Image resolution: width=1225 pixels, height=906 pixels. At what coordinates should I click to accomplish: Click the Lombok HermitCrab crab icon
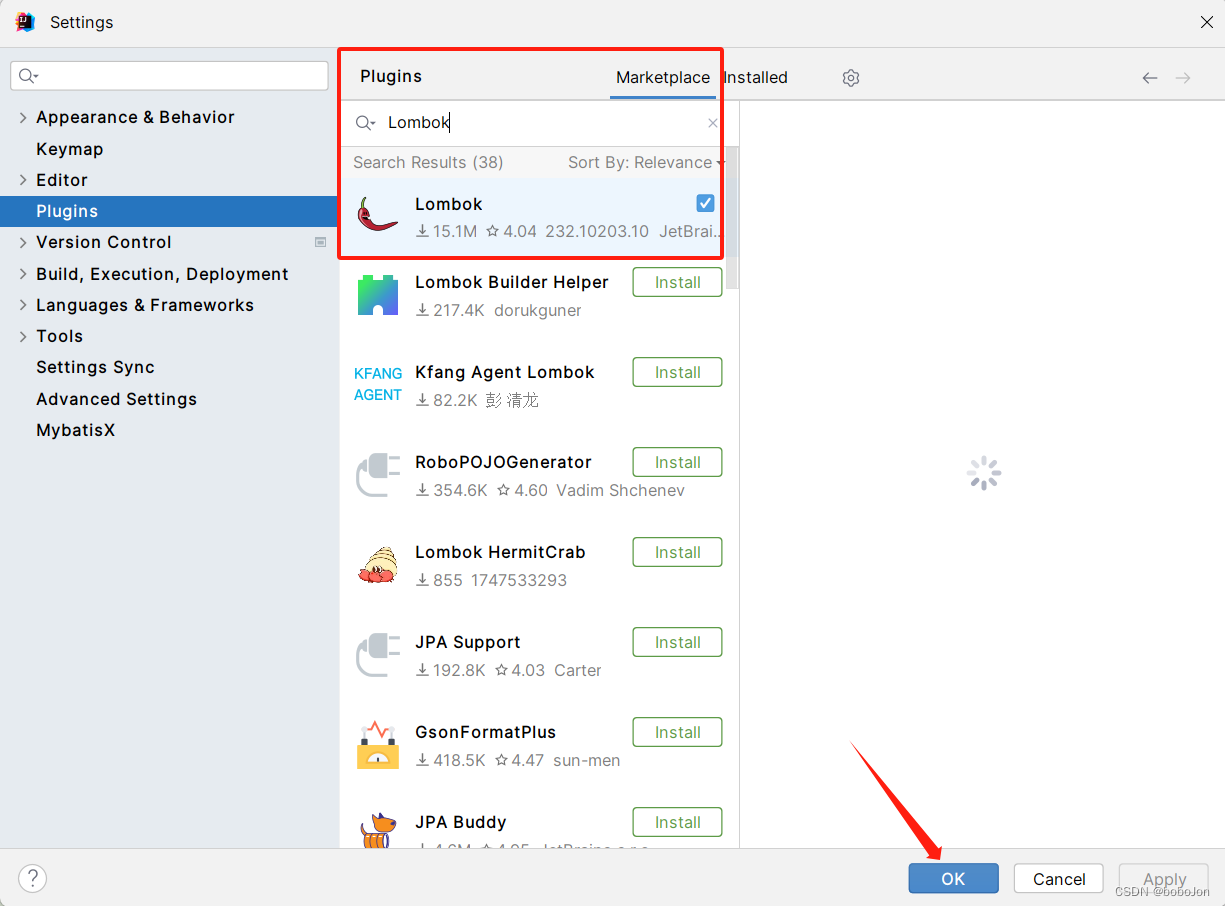[x=378, y=565]
